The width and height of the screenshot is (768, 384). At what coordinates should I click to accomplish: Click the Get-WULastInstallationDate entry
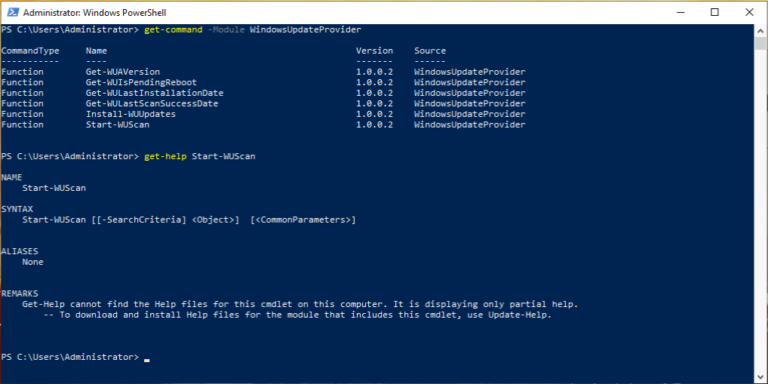154,93
